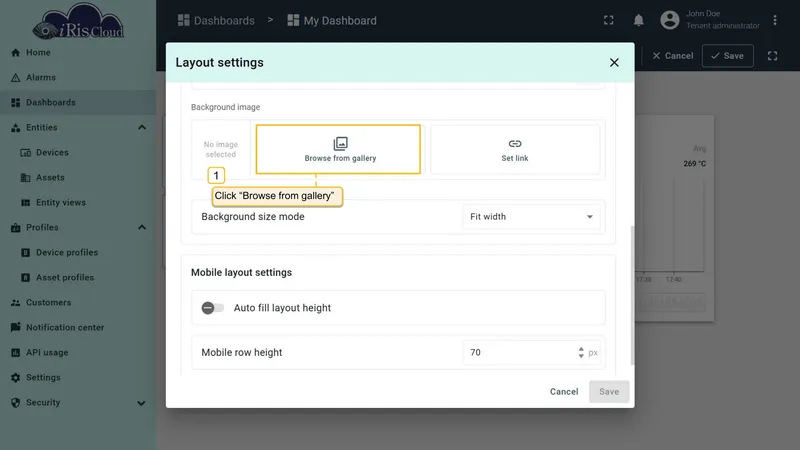Viewport: 800px width, 450px height.
Task: Click the Settings gear icon
Action: [16, 378]
